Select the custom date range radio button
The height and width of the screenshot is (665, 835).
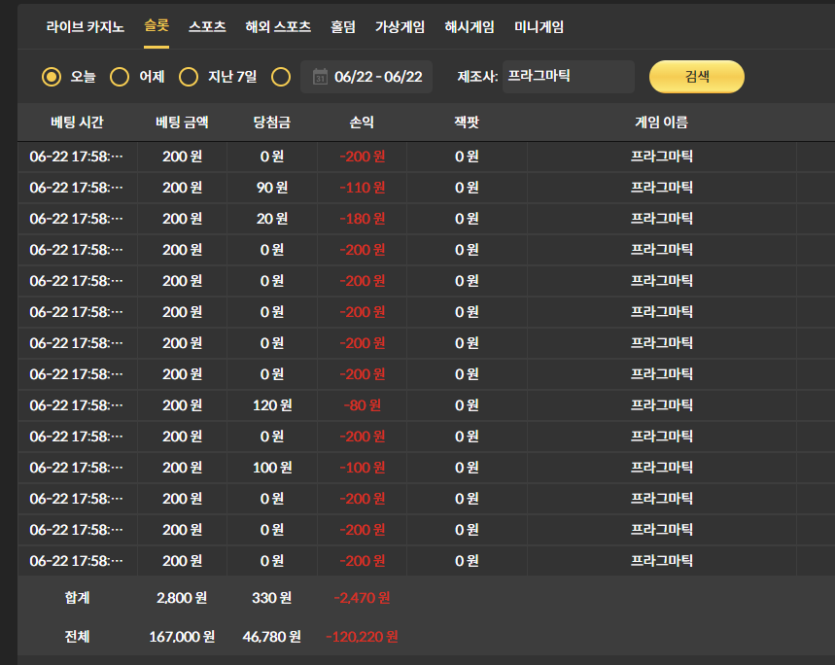pos(281,77)
